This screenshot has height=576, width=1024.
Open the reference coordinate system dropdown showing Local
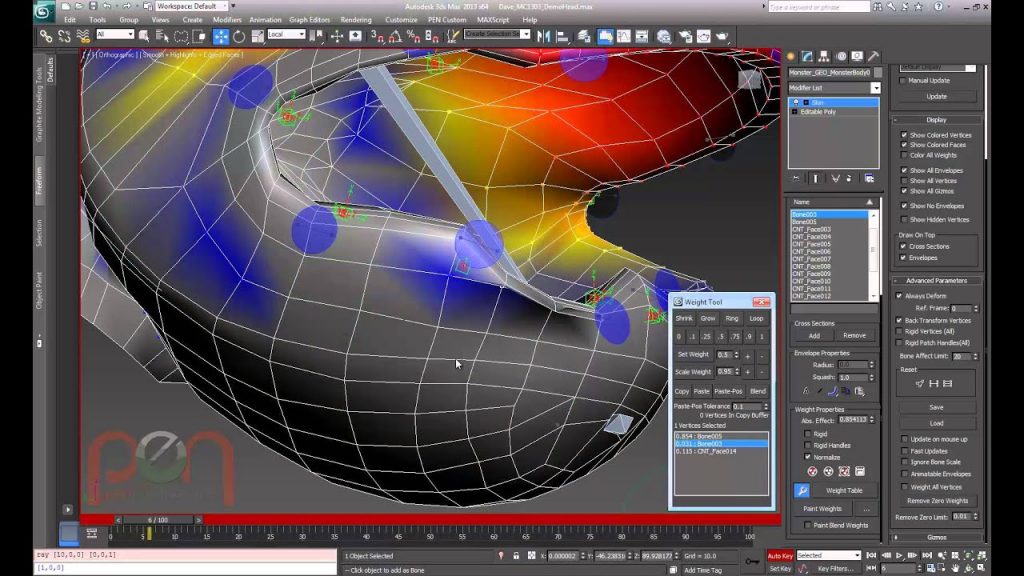(x=287, y=33)
